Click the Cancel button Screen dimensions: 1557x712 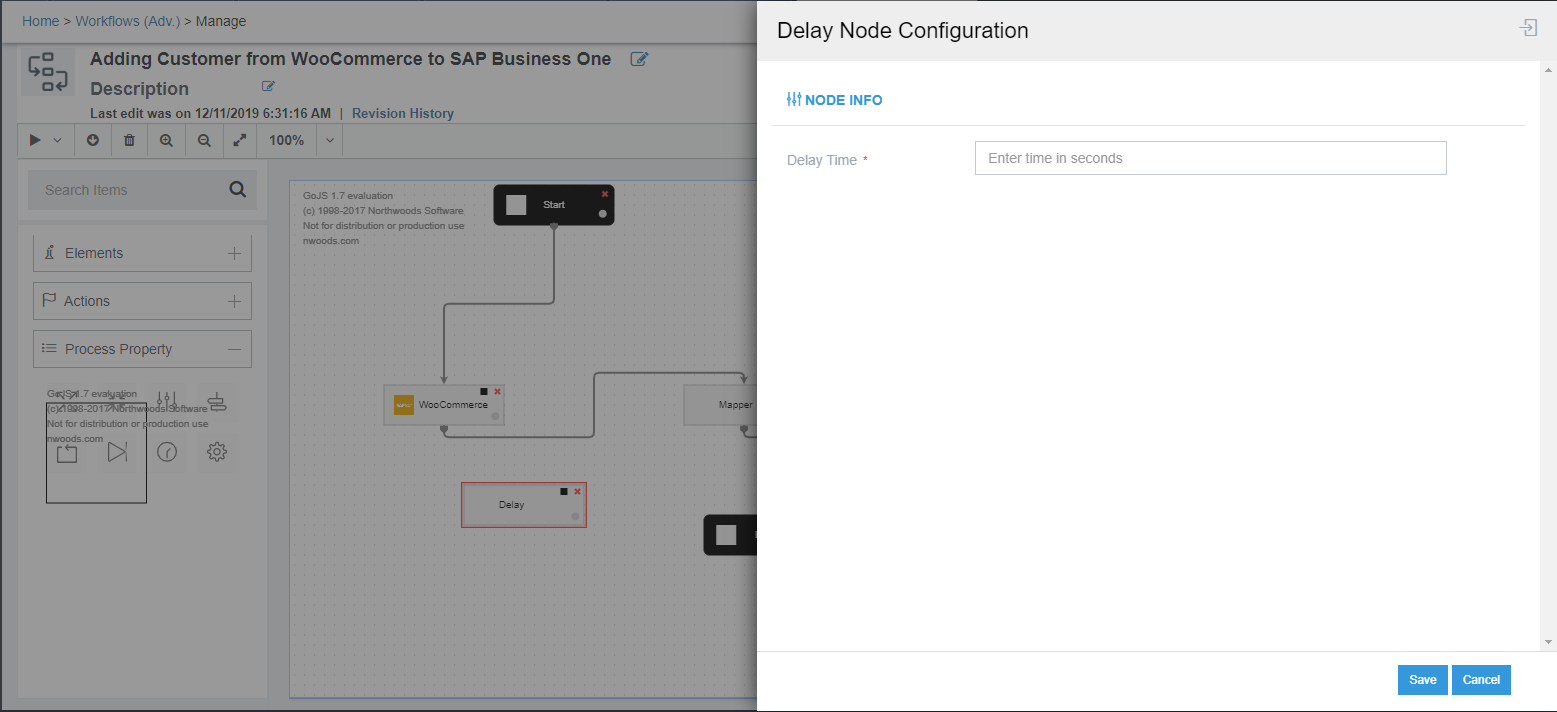[1481, 680]
